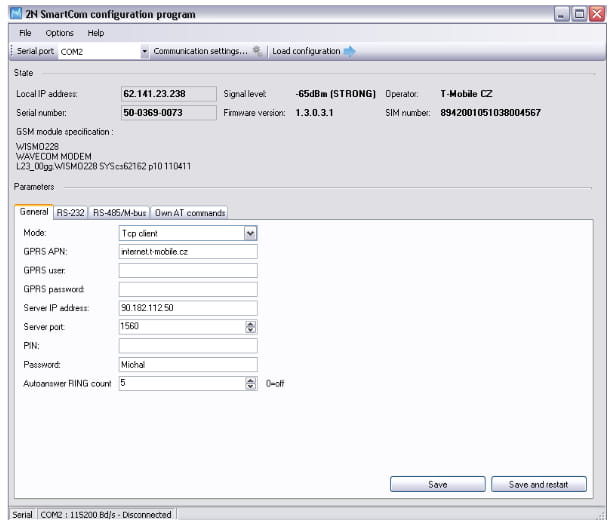The image size is (613, 523).
Task: Click the Serial status bar panel
Action: tap(22, 515)
